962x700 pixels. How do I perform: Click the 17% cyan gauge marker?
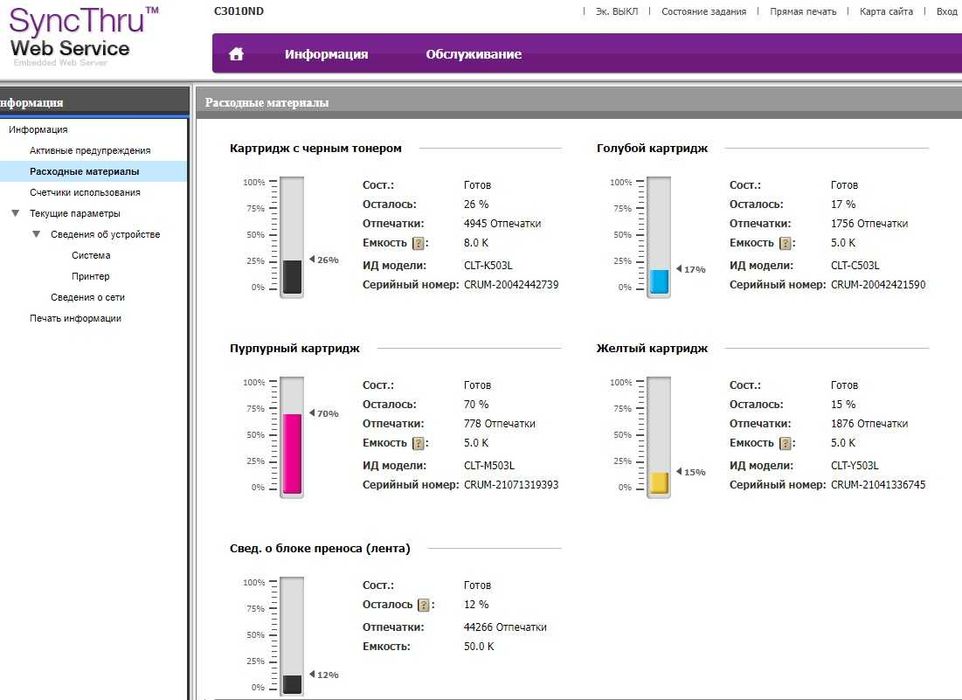[691, 269]
